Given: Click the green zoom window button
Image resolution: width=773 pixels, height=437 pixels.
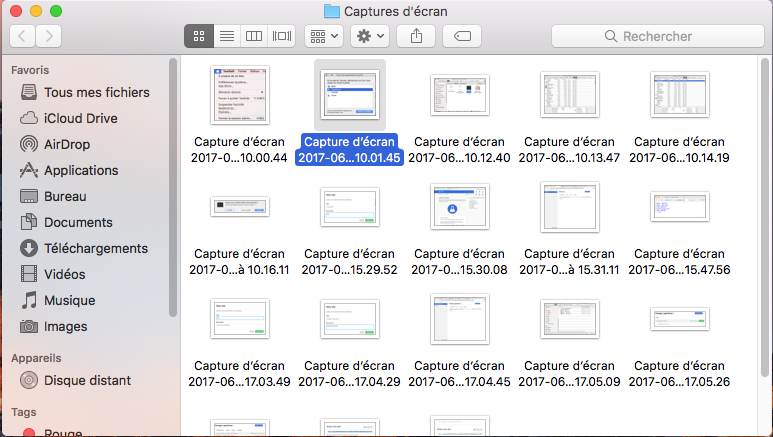Looking at the screenshot, I should pos(56,11).
